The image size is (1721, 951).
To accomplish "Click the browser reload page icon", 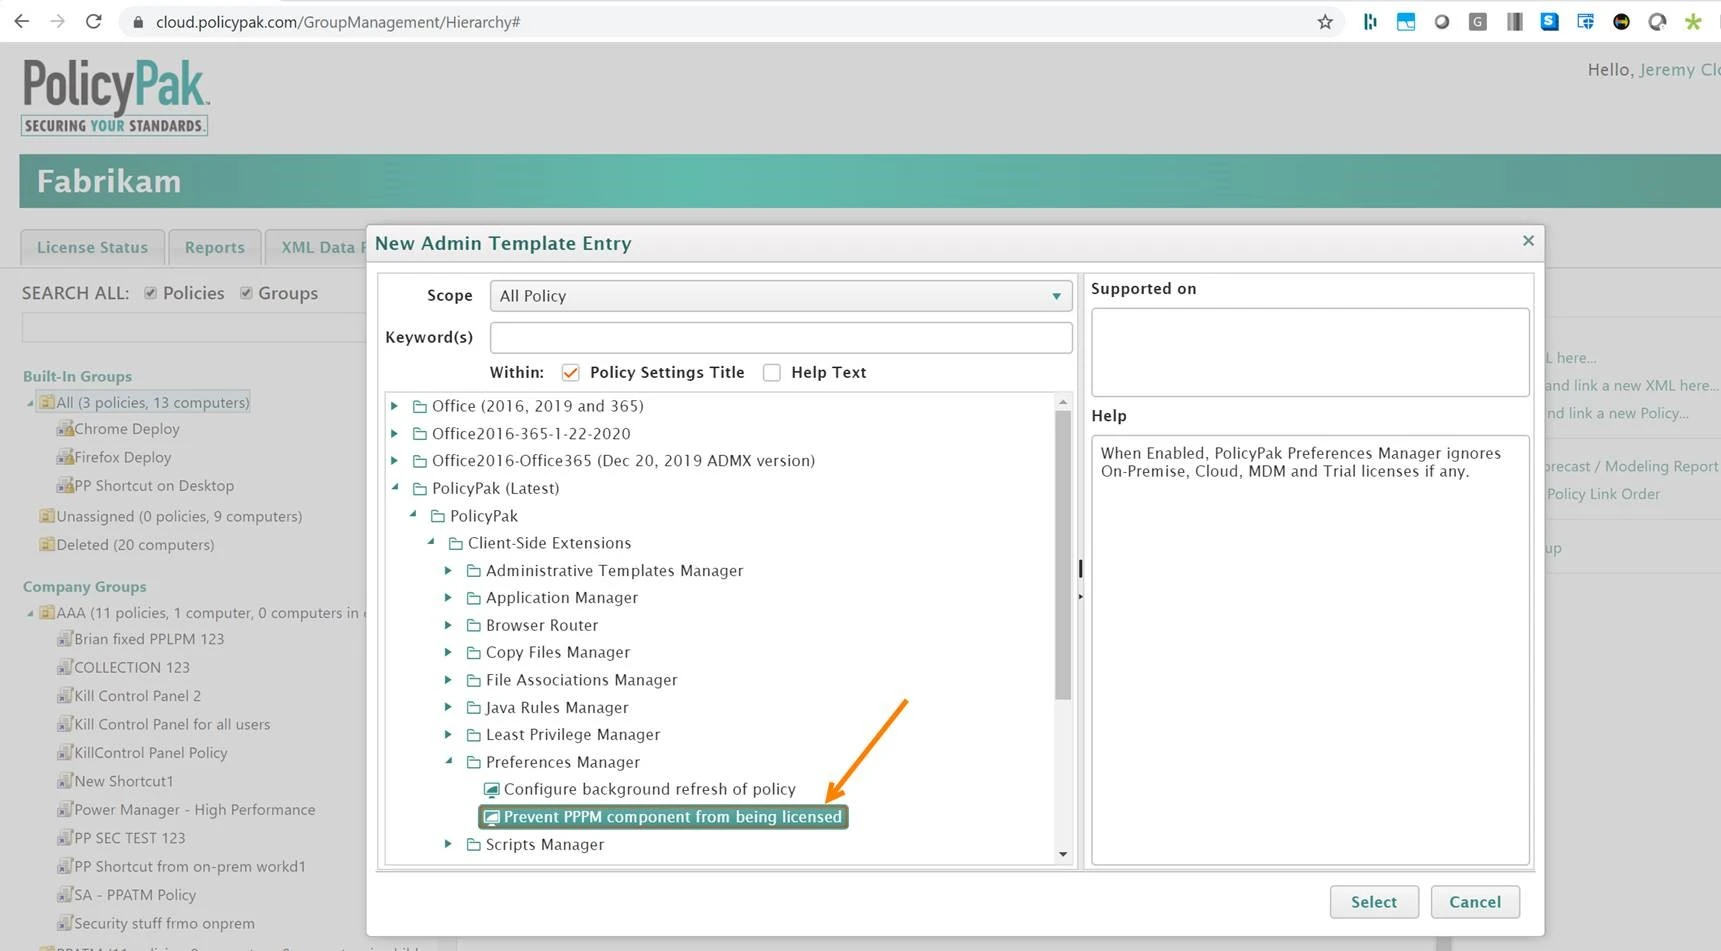I will tap(93, 21).
